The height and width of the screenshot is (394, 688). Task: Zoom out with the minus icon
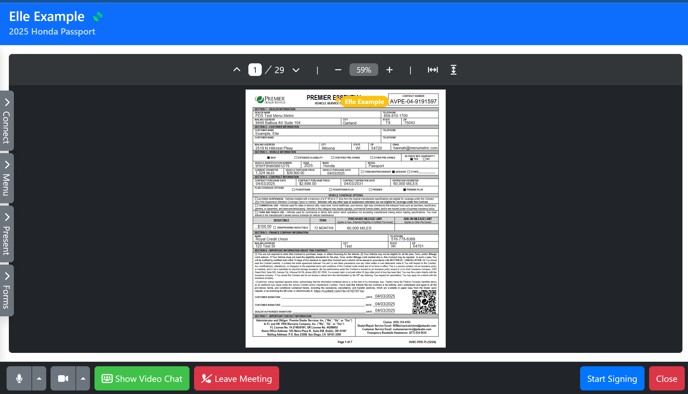pos(338,70)
